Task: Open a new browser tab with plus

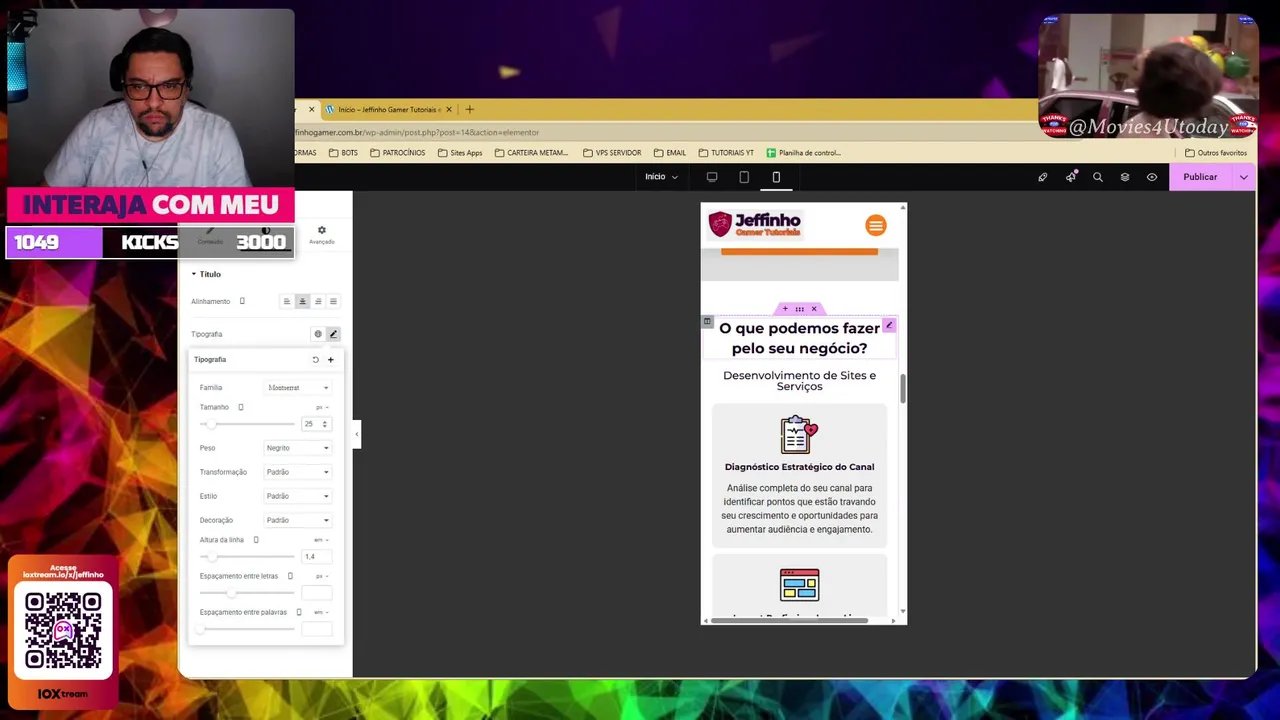Action: [469, 109]
